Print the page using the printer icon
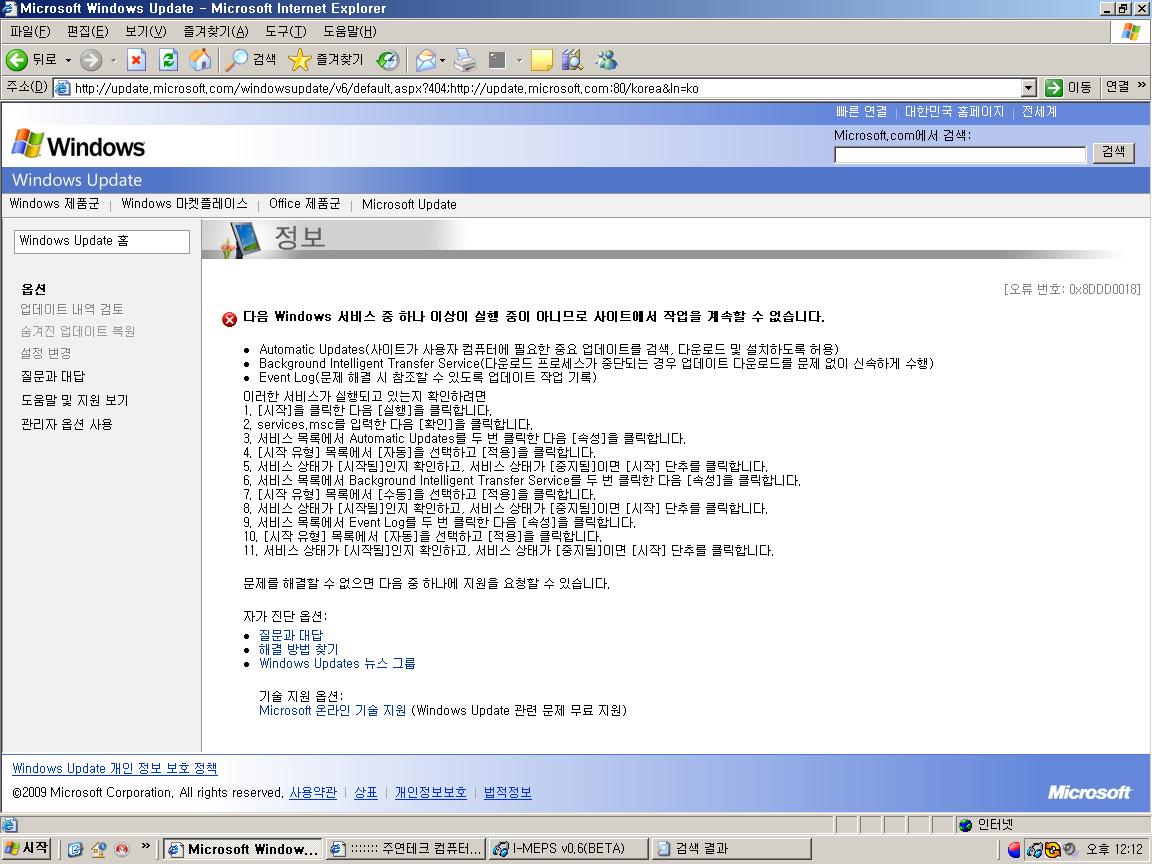The width and height of the screenshot is (1152, 864). tap(464, 60)
